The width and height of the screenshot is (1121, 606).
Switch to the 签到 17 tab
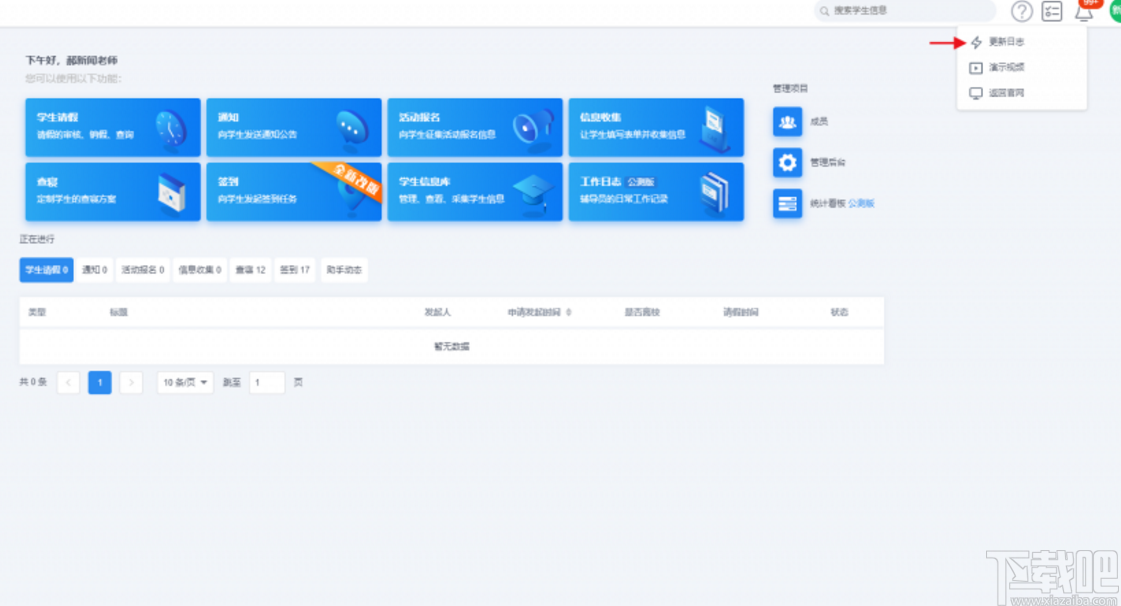point(295,270)
